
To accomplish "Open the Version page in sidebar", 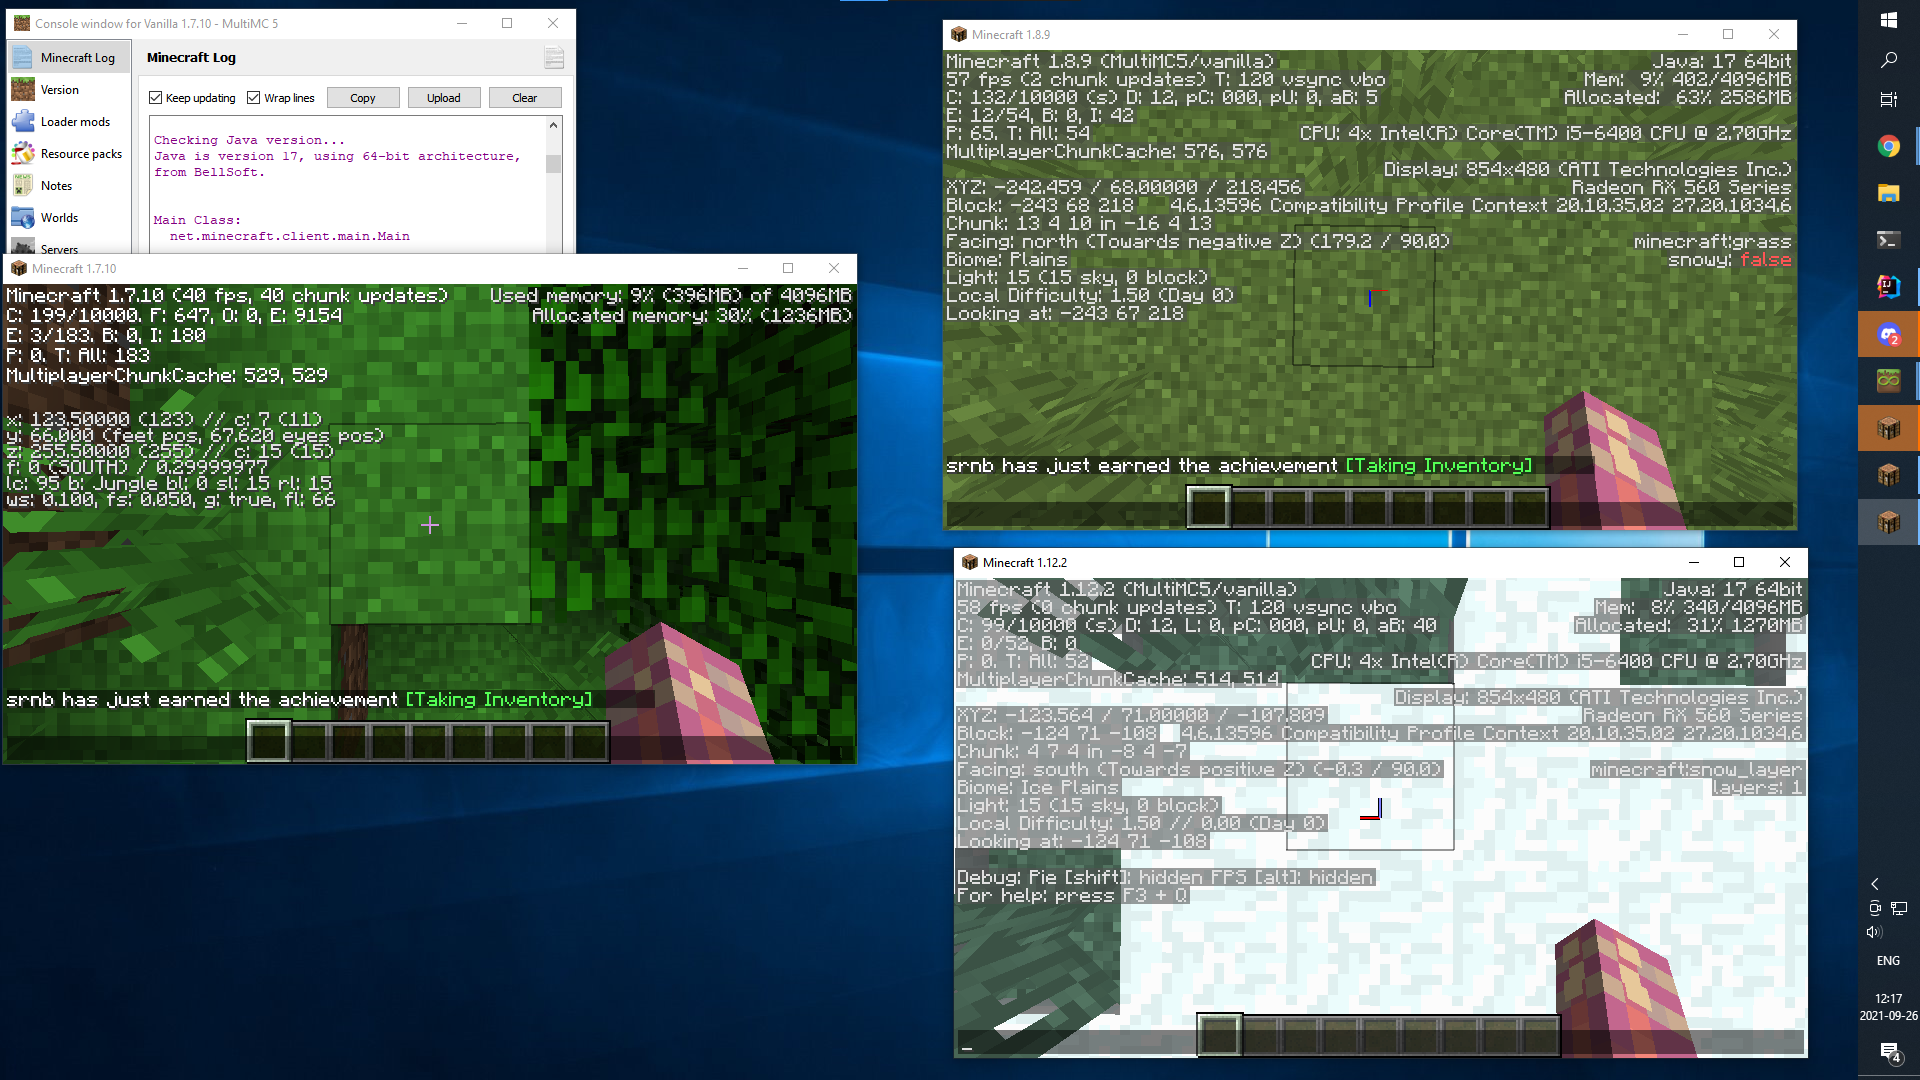I will (x=59, y=90).
